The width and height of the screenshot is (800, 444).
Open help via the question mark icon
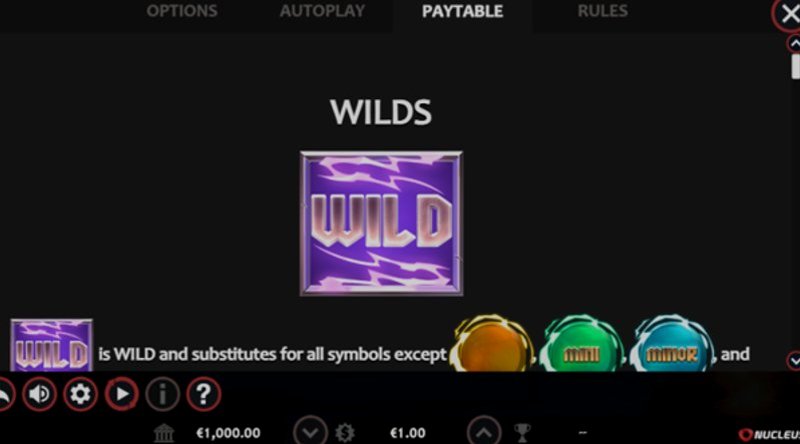[x=204, y=394]
